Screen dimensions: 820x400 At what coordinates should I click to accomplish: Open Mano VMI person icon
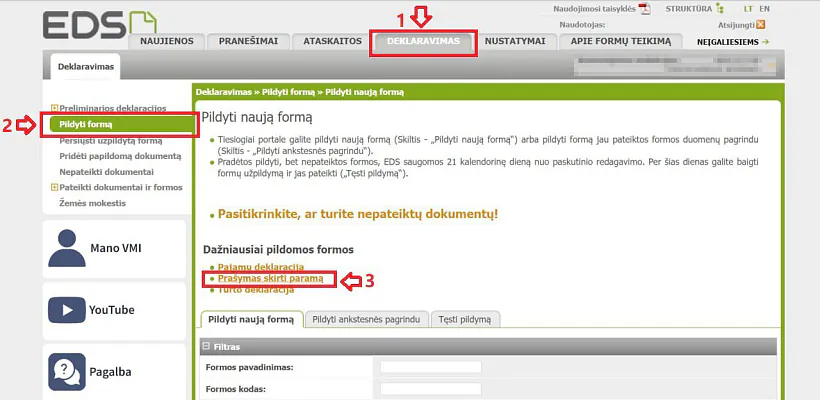[x=66, y=247]
